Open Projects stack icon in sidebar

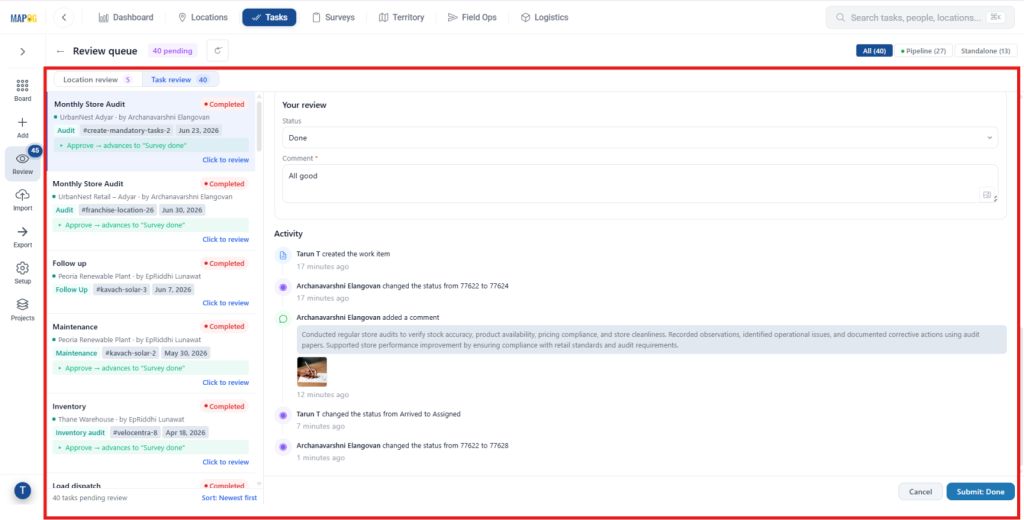[22, 309]
